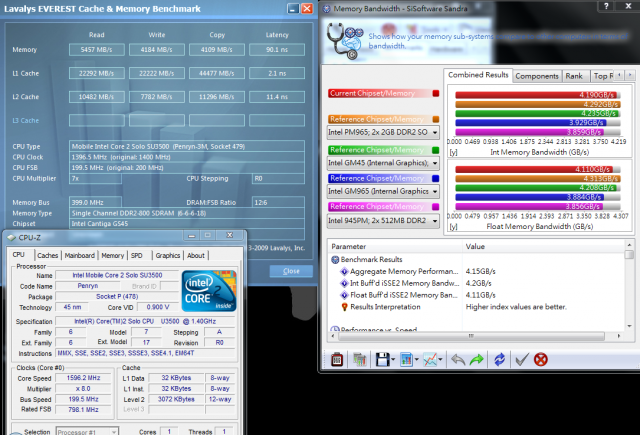Click the L2 Cache Write 7782 MB/s field
Screen dimensions: 640x435
pos(157,97)
